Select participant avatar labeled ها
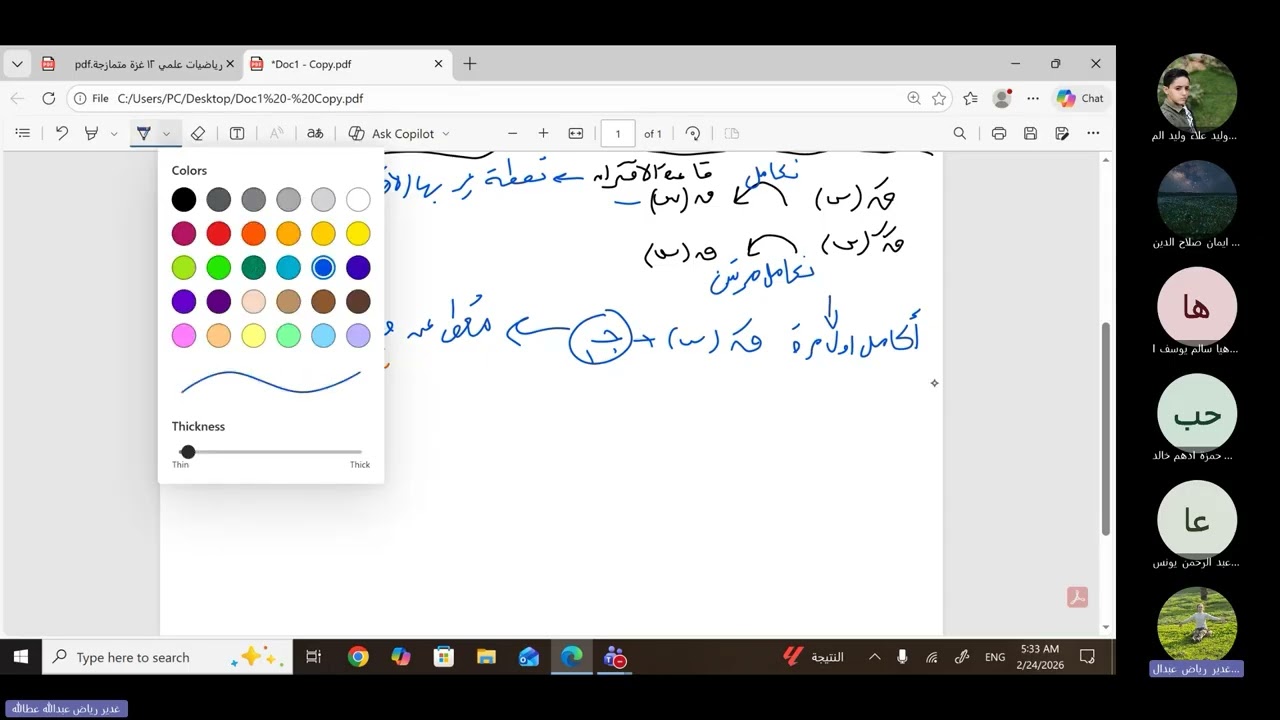Screen dimensions: 1280x720 (1197, 307)
